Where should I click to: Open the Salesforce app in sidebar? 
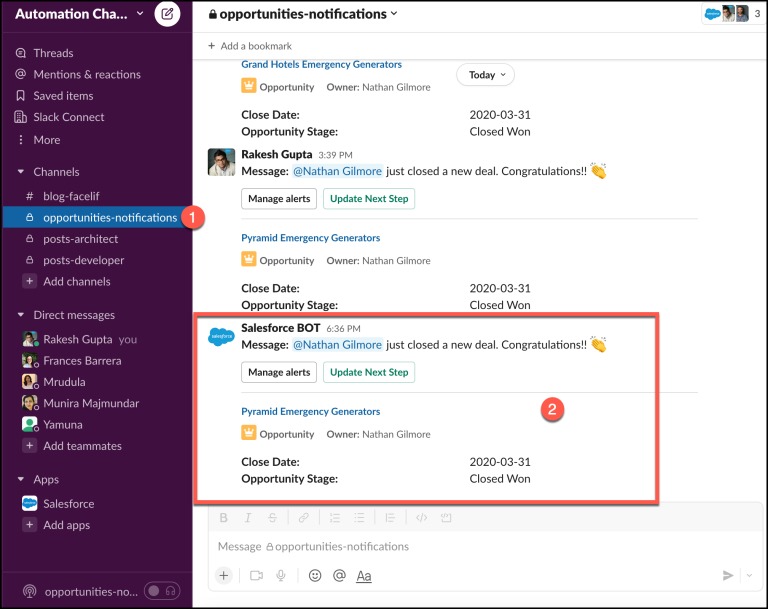tap(58, 504)
